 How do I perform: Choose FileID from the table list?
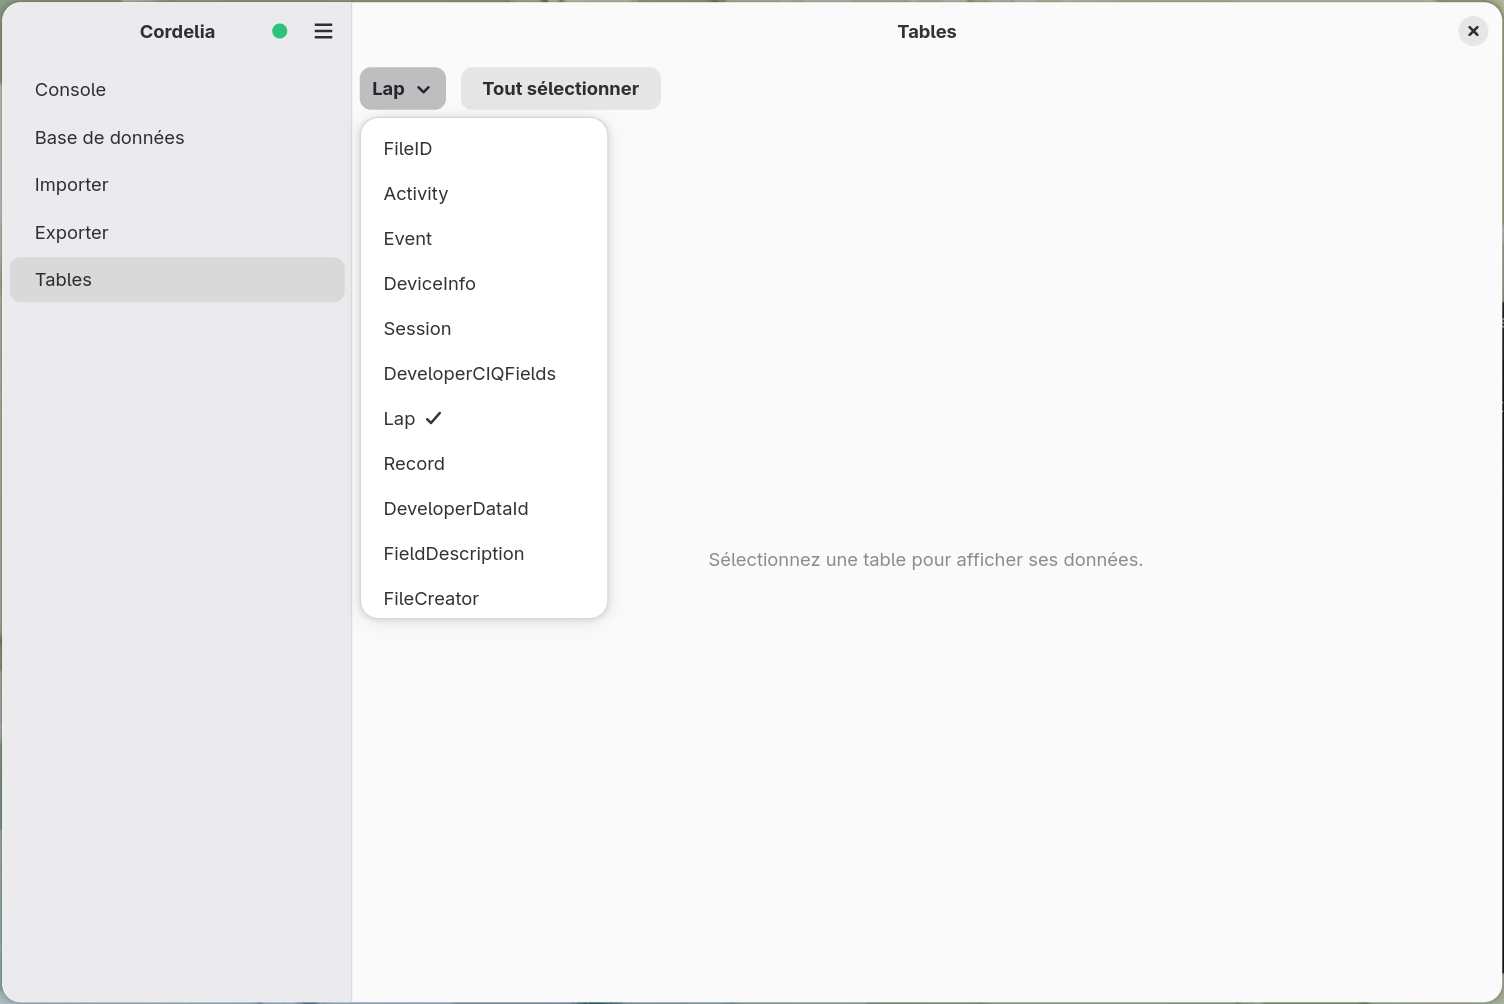[484, 149]
